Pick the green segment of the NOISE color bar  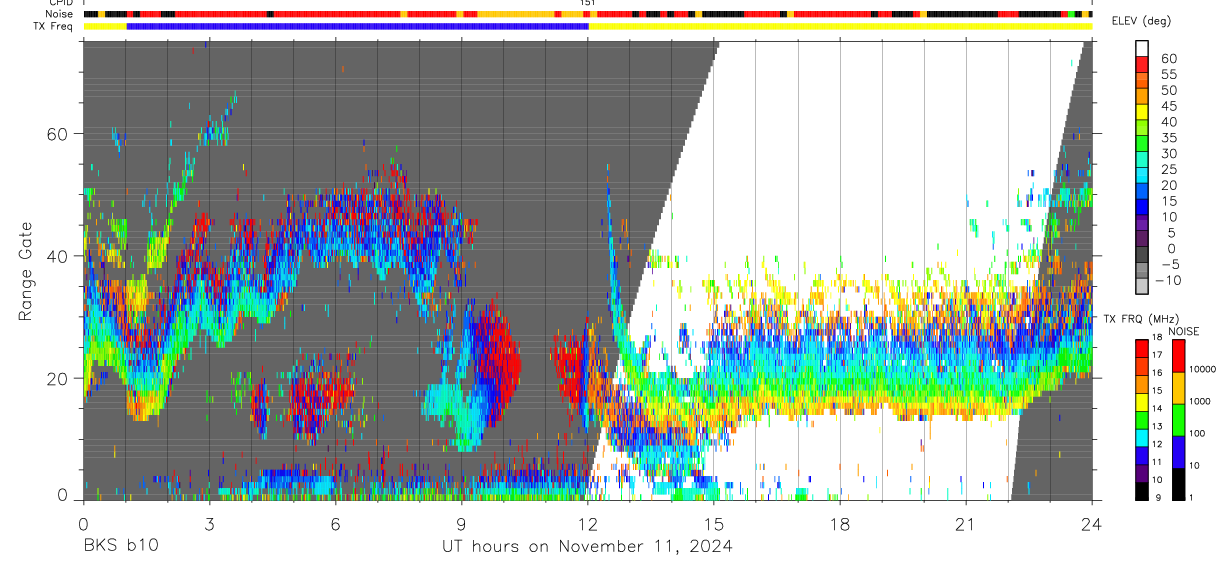[x=1178, y=420]
